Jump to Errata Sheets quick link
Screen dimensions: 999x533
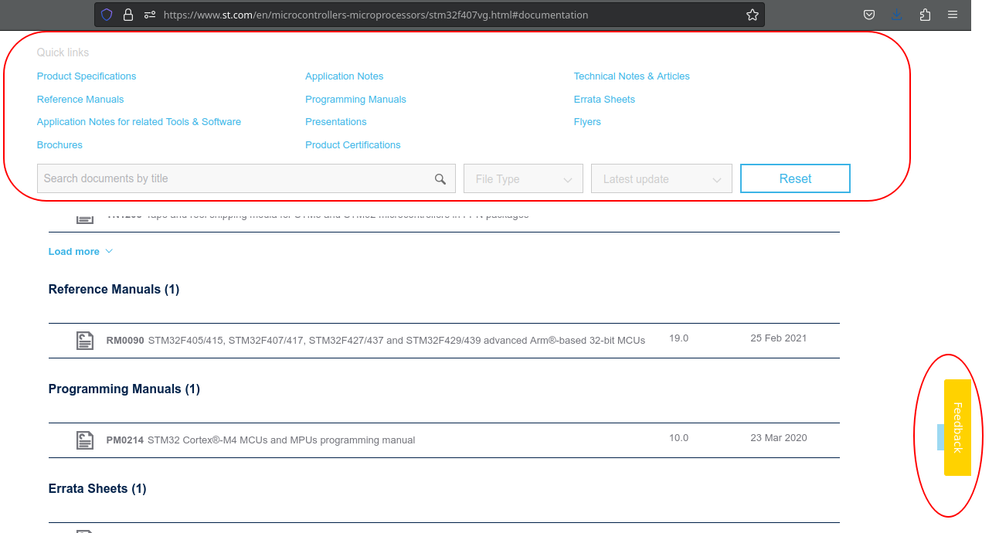604,99
